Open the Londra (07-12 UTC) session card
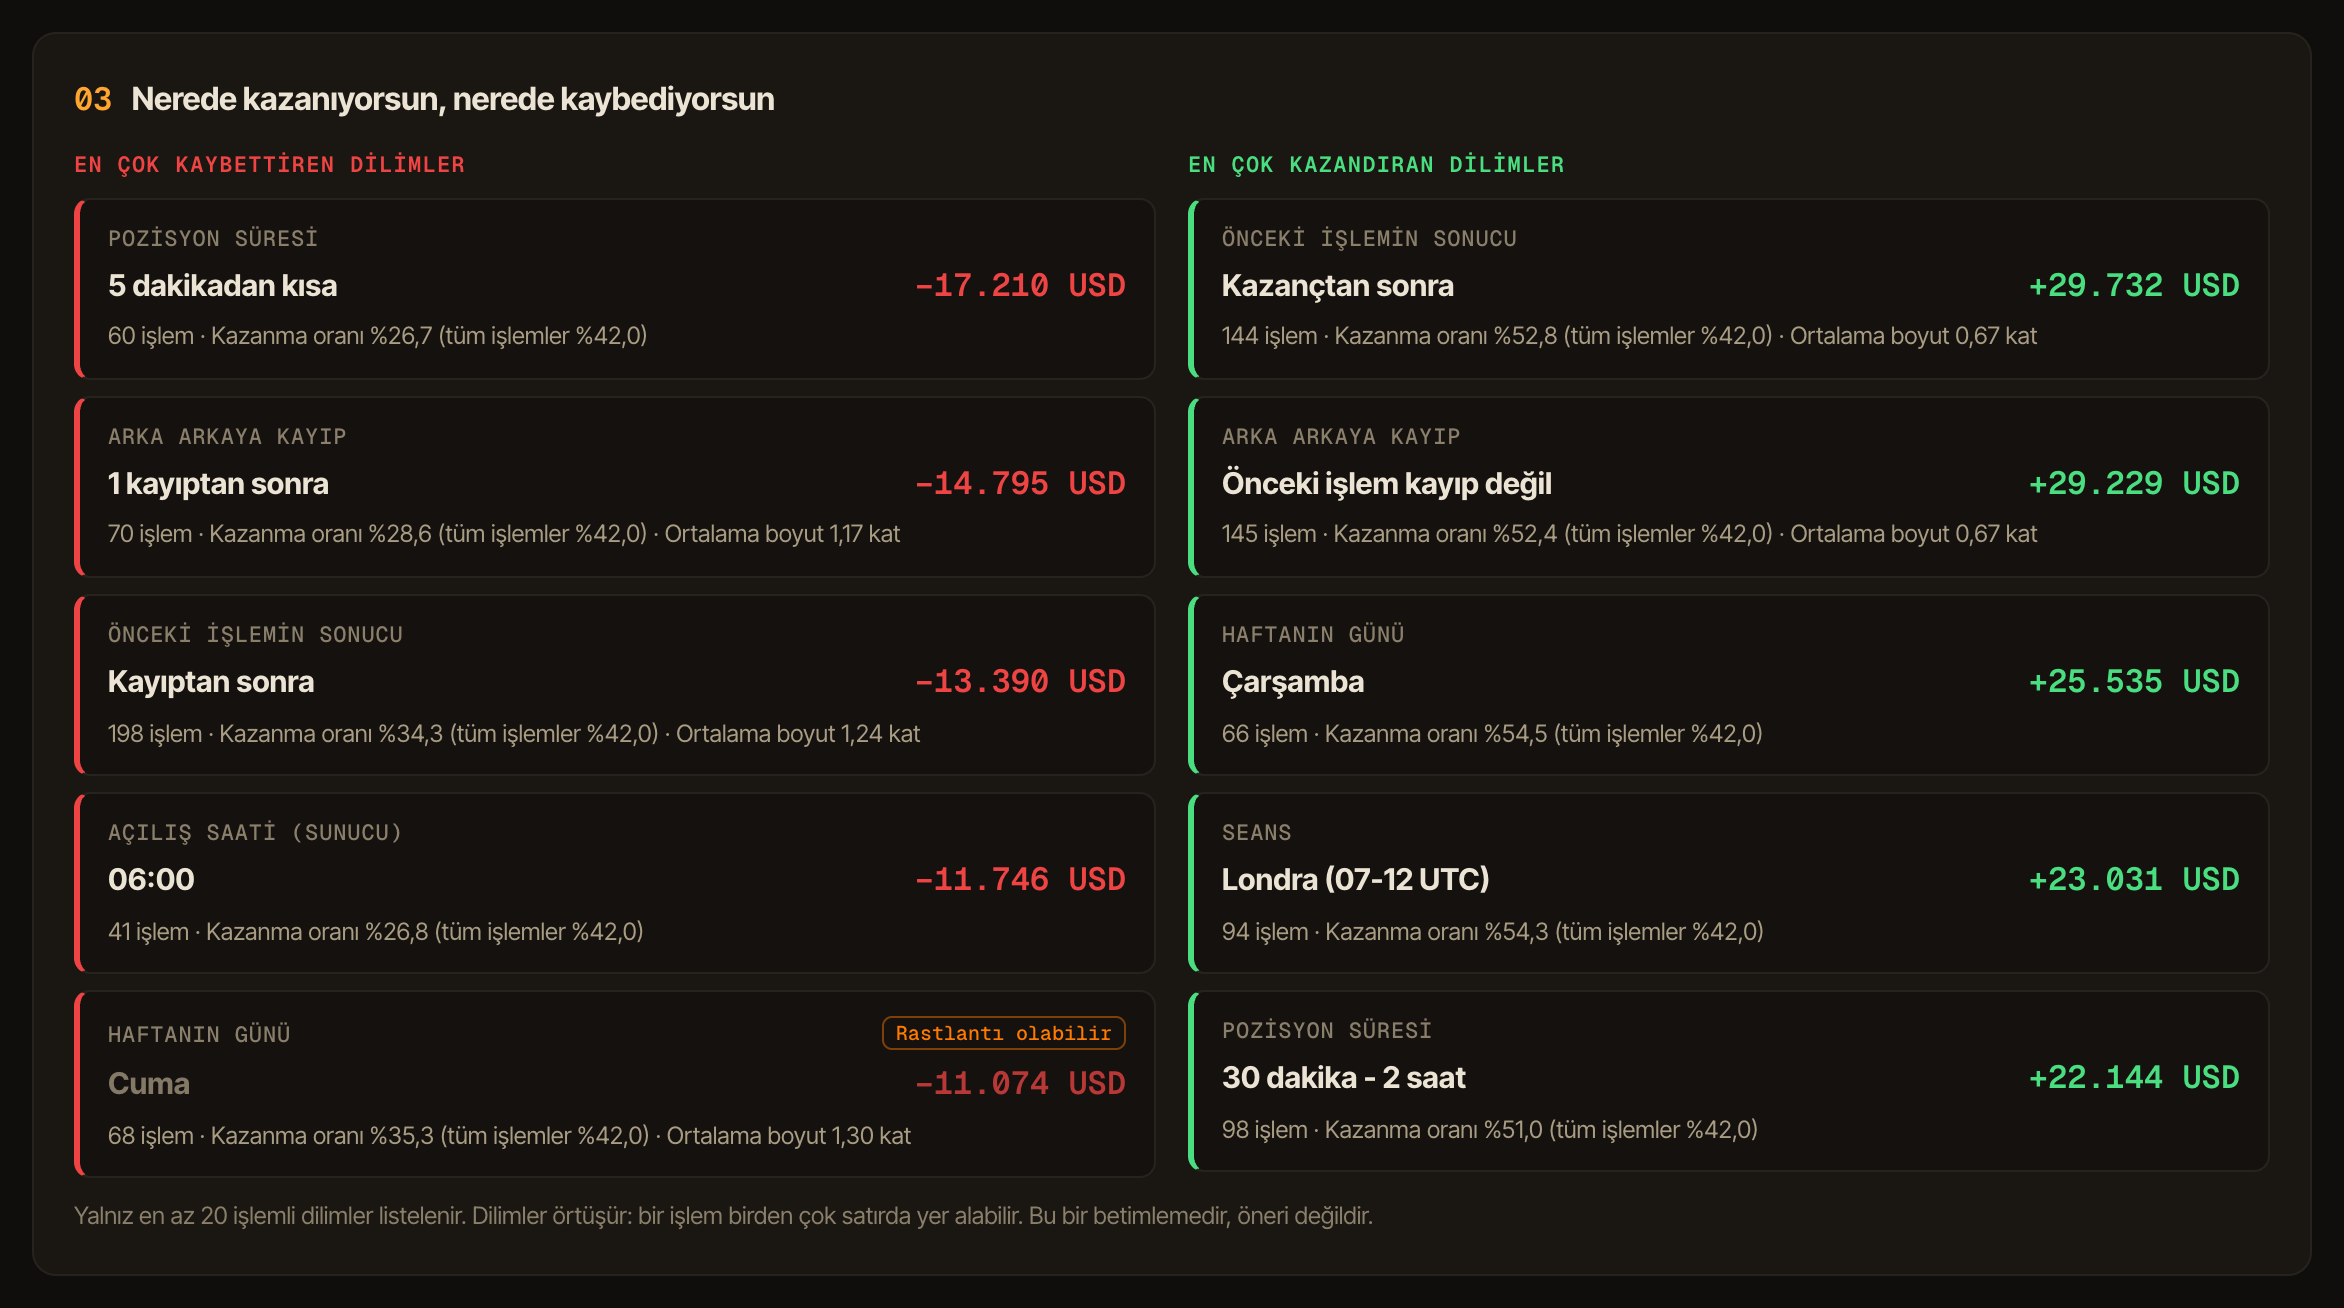2344x1308 pixels. pyautogui.click(x=1728, y=882)
